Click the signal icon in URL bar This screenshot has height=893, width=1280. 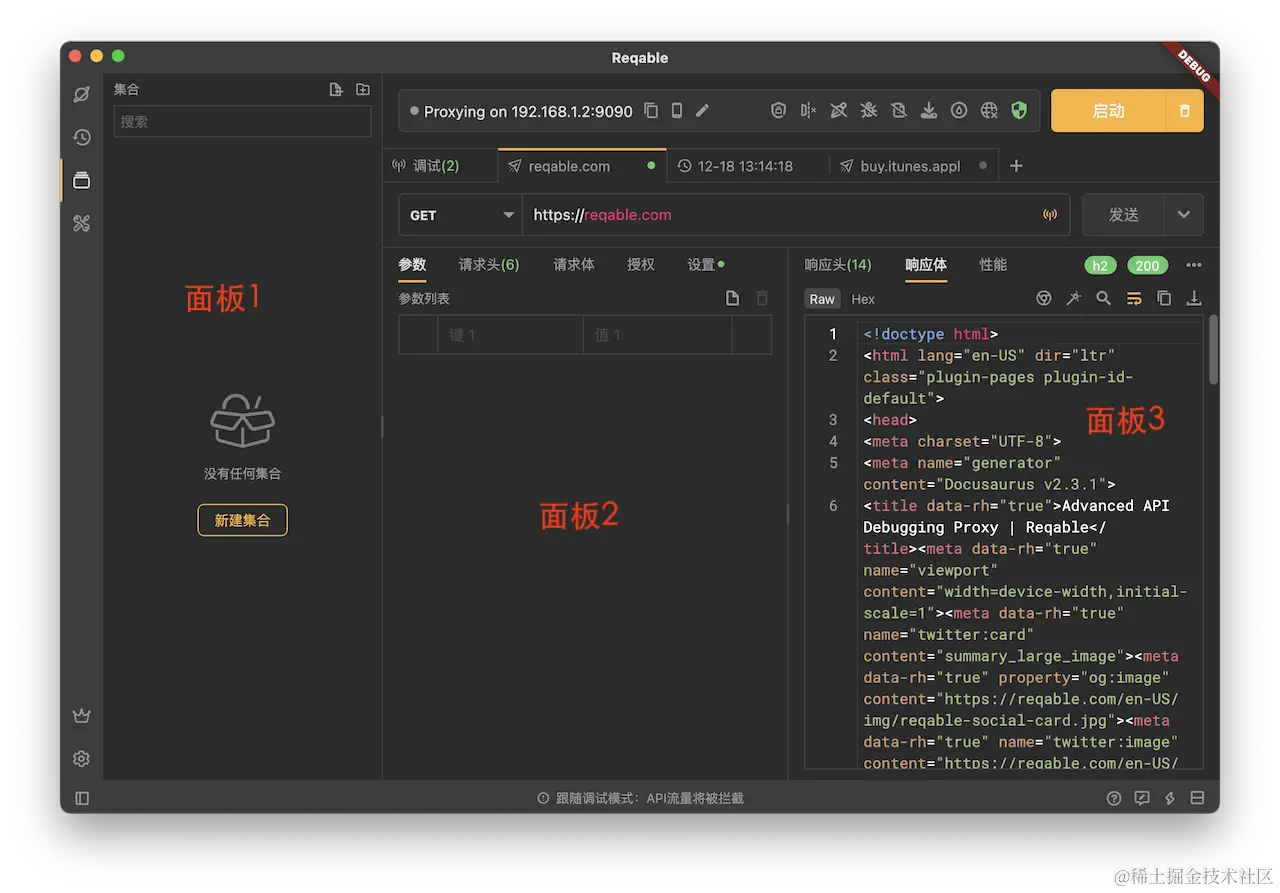pyautogui.click(x=1050, y=215)
